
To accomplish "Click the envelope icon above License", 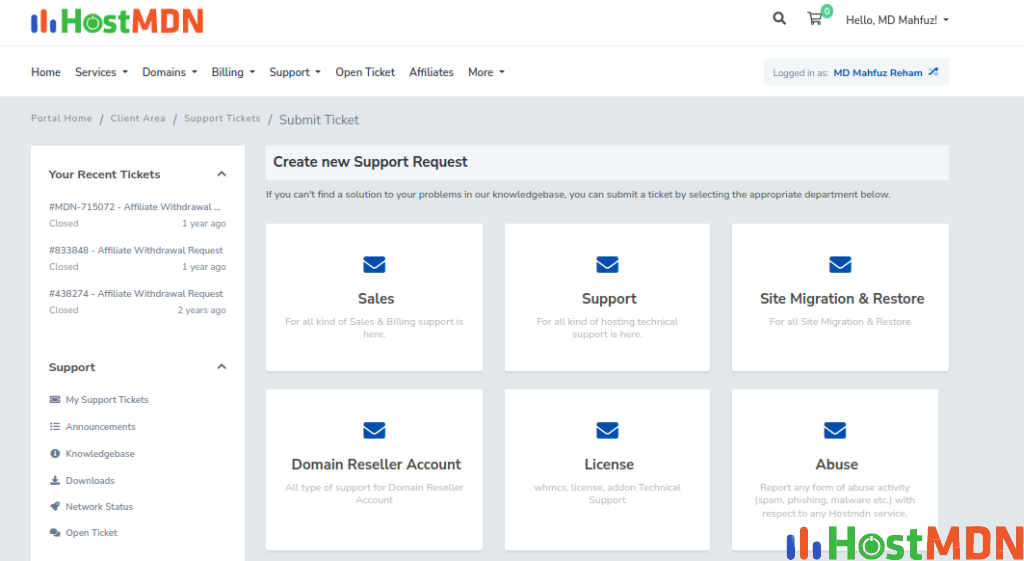I will tap(607, 431).
